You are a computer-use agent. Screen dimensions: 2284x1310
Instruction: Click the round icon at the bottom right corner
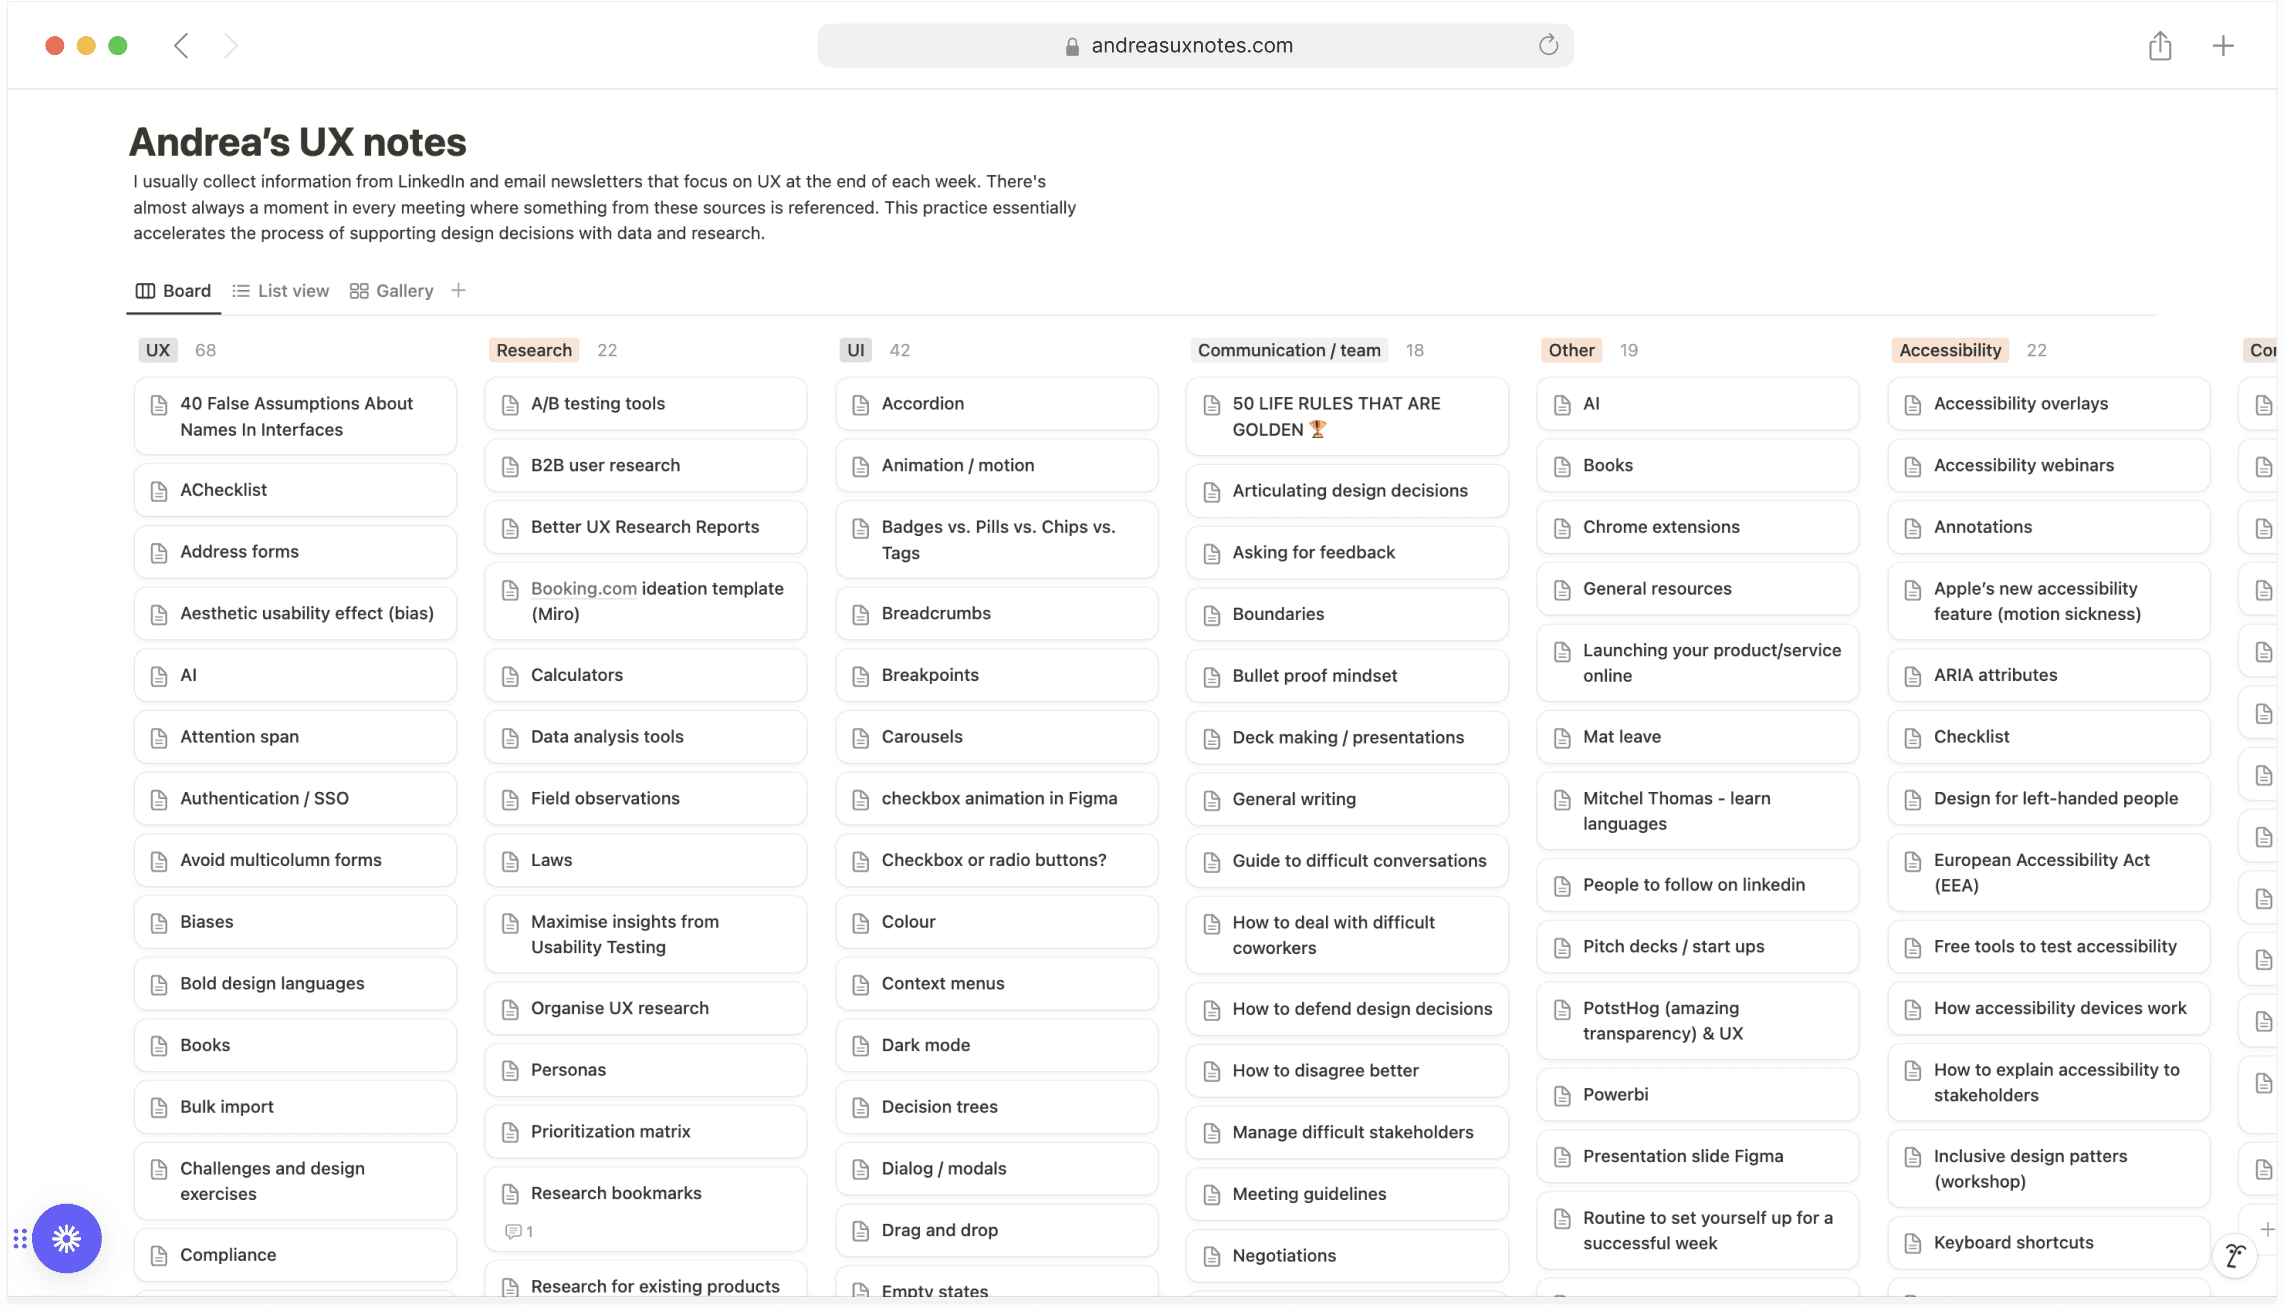(2235, 1255)
